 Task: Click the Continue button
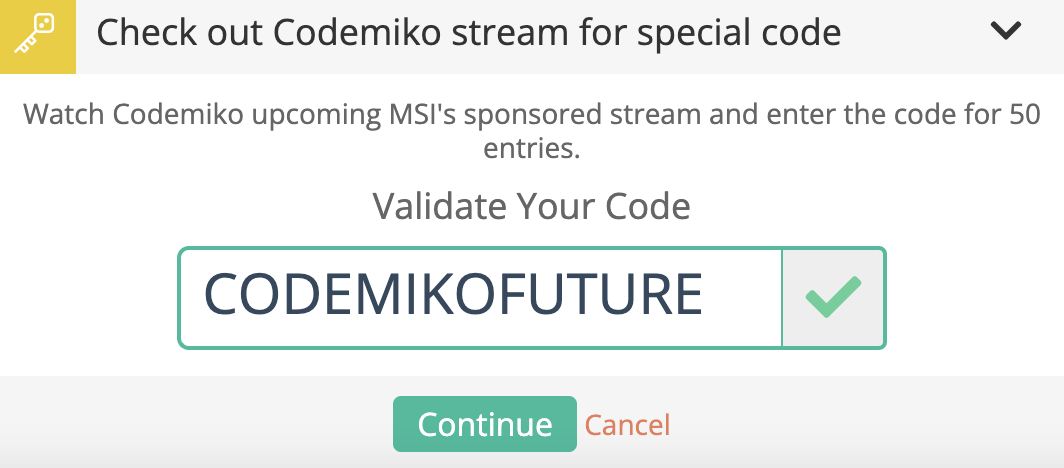click(484, 424)
